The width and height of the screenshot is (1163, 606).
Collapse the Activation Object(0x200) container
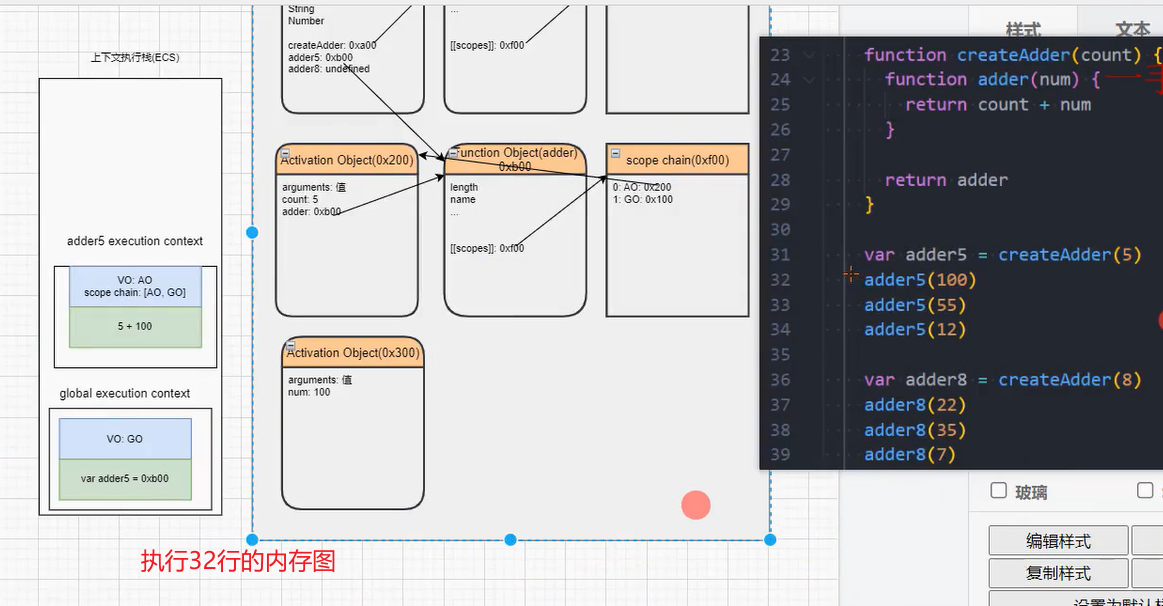[286, 153]
